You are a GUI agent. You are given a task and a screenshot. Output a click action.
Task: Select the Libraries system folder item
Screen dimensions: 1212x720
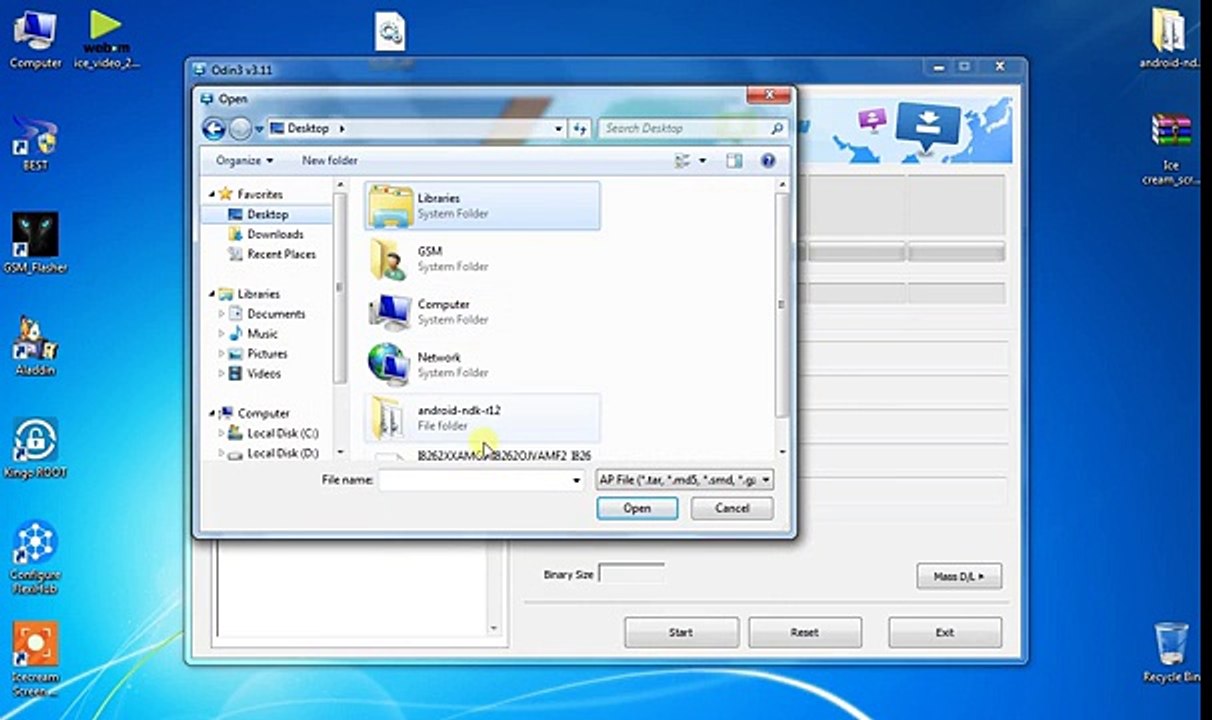(x=483, y=206)
